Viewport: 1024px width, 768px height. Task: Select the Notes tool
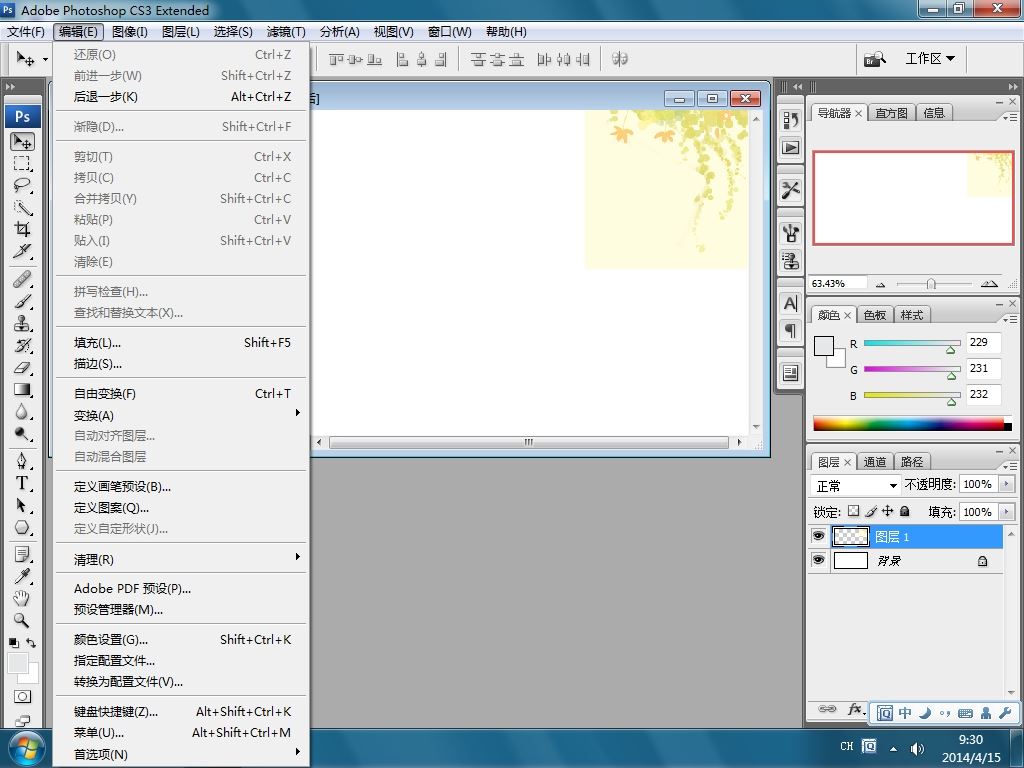click(22, 554)
